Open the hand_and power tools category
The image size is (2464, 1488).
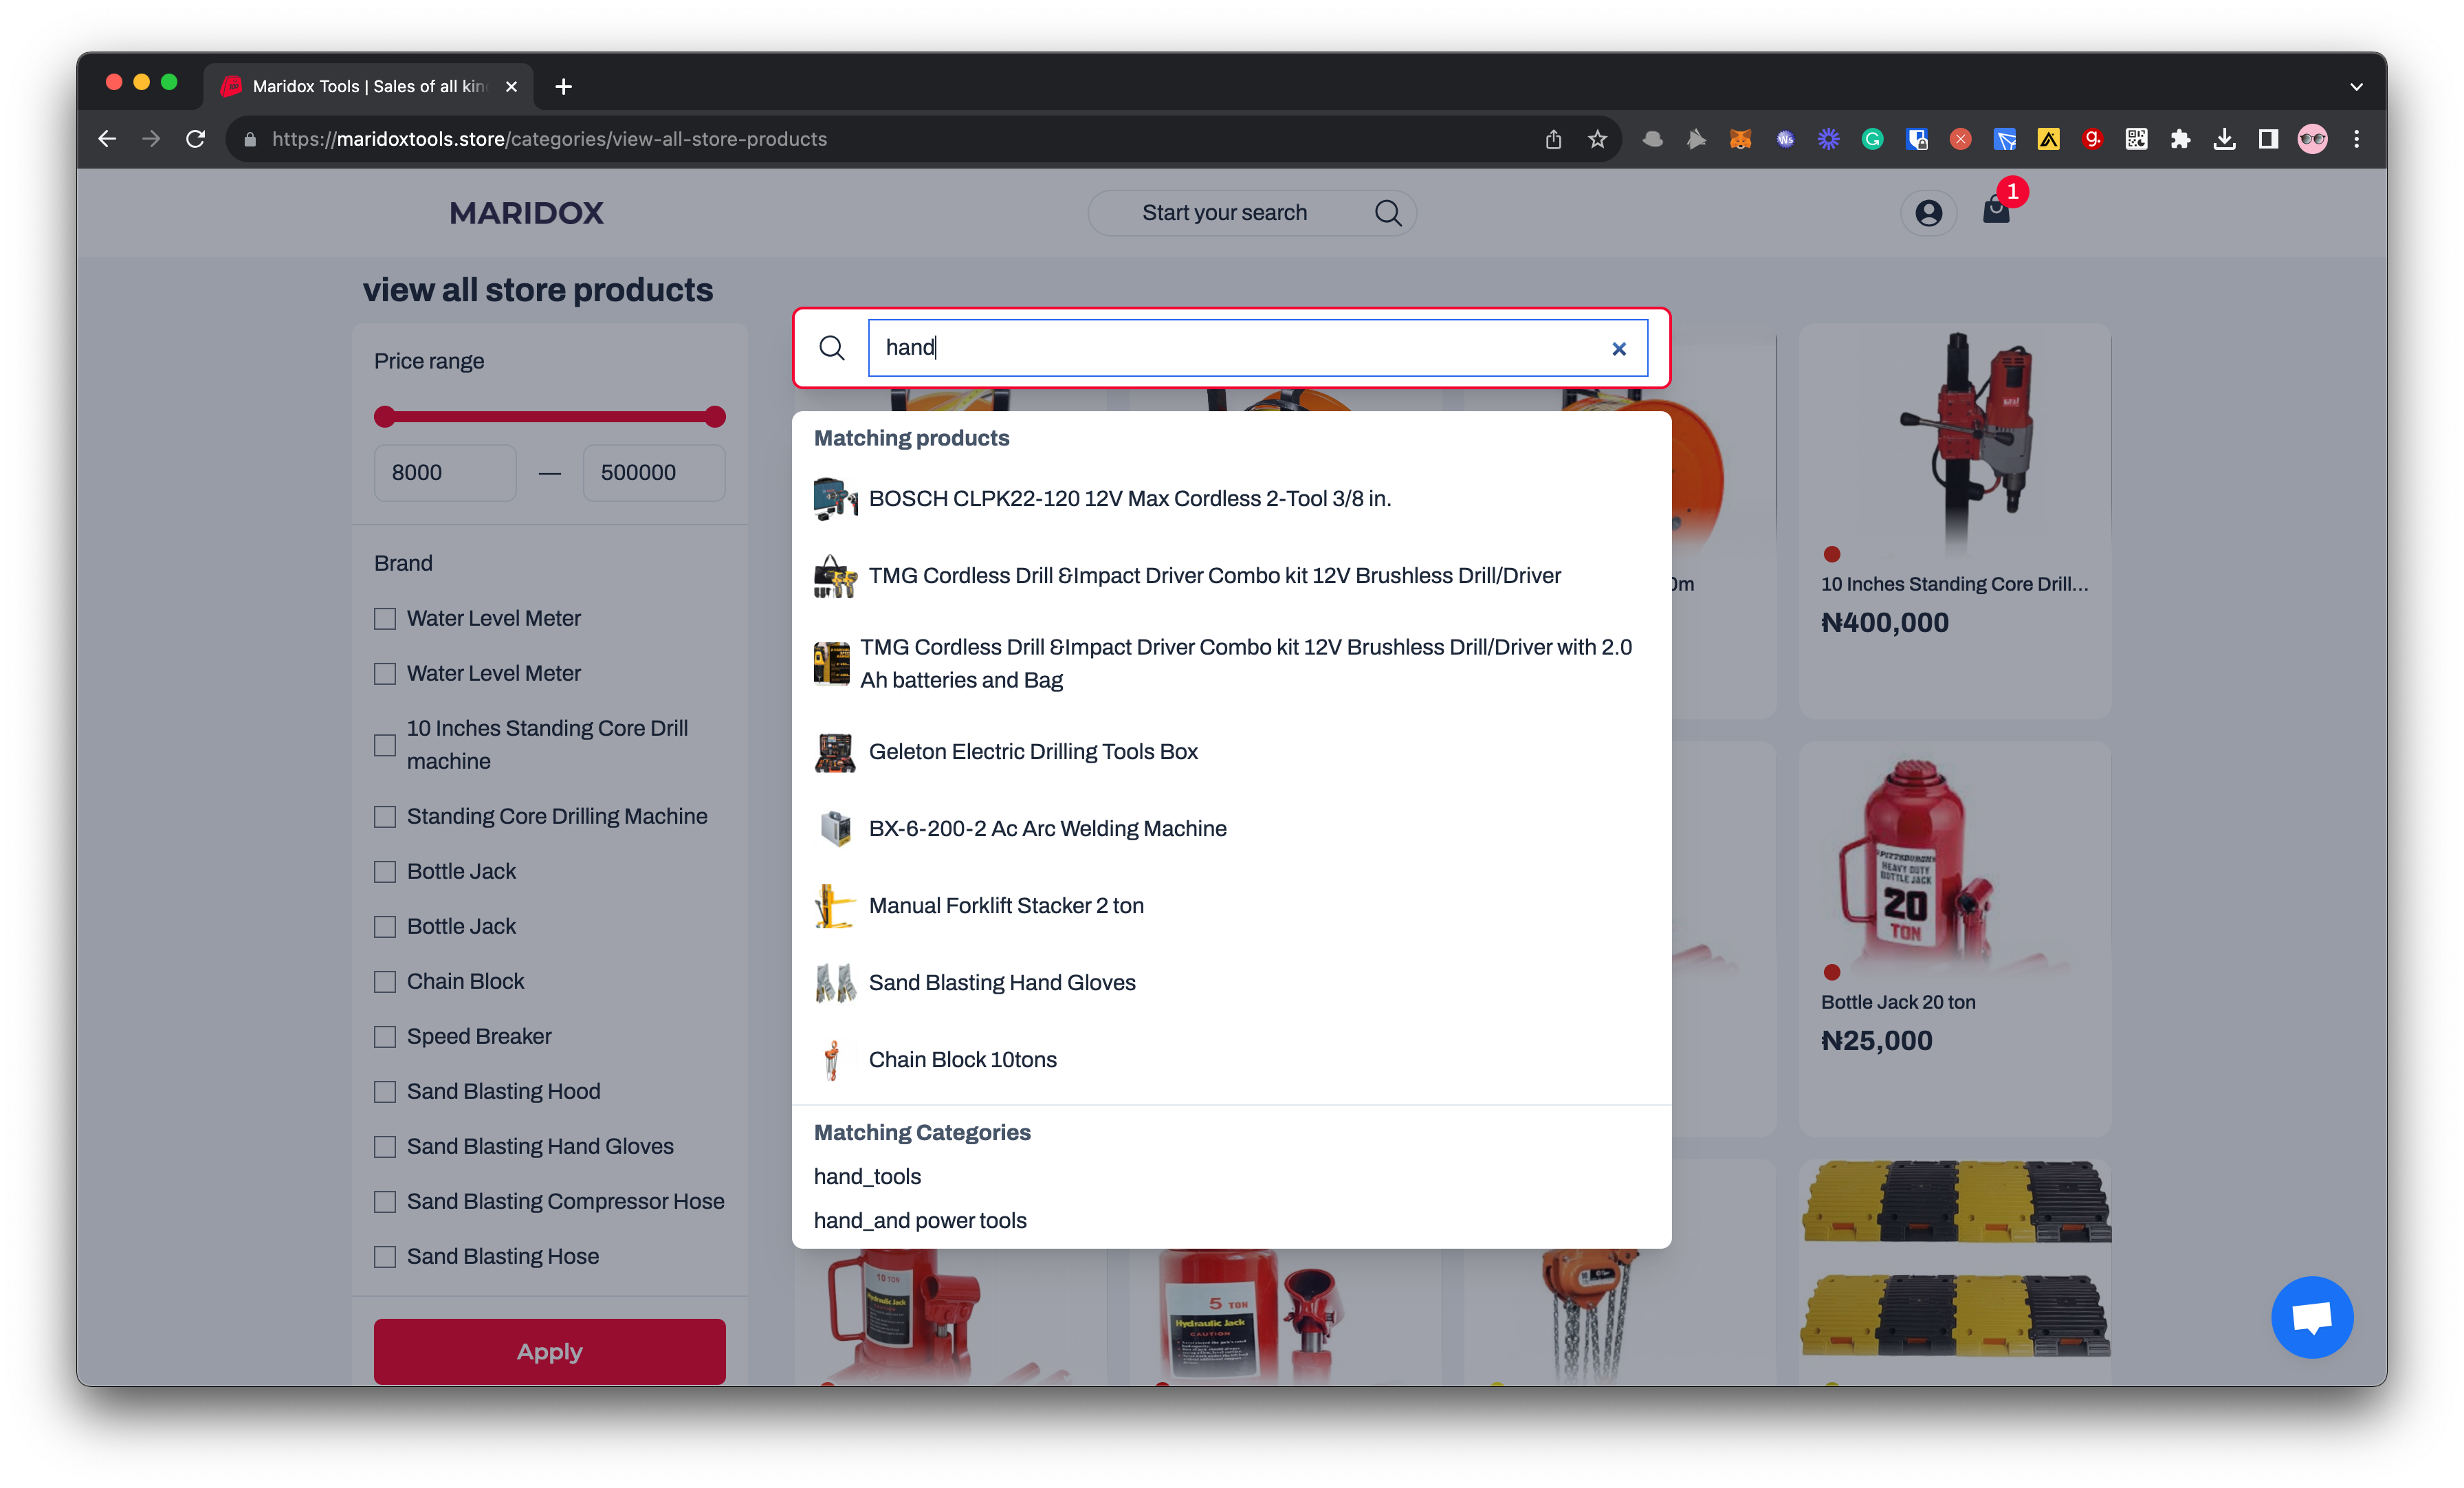click(920, 1221)
